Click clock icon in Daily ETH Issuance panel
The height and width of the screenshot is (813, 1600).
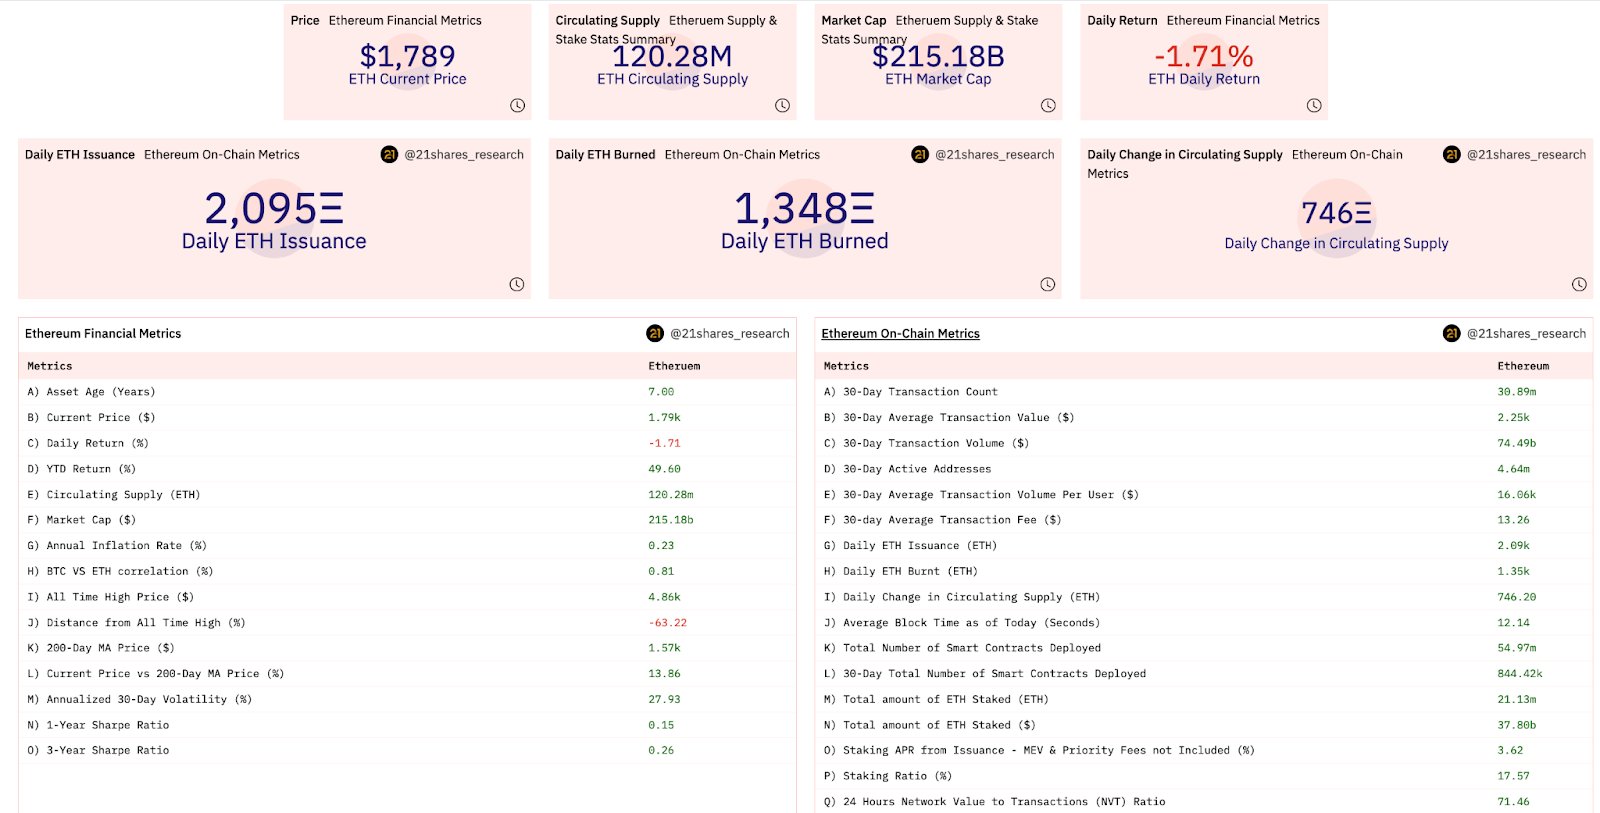(517, 285)
